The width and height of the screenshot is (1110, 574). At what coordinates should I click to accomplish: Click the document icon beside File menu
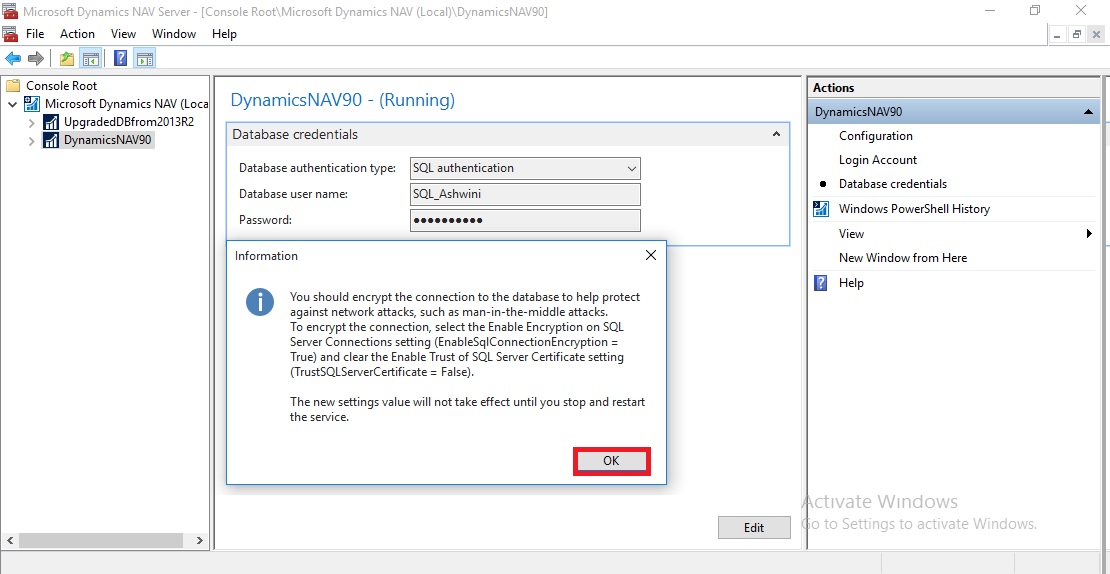pos(9,34)
